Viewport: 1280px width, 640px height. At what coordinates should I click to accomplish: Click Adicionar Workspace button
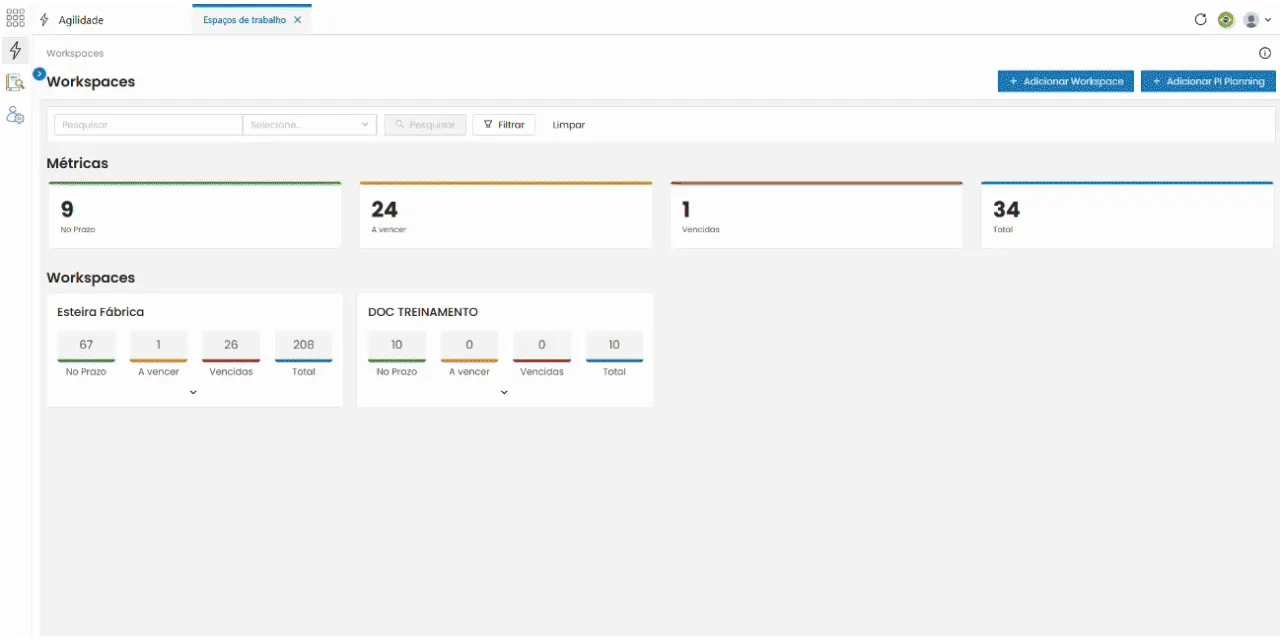pyautogui.click(x=1066, y=81)
